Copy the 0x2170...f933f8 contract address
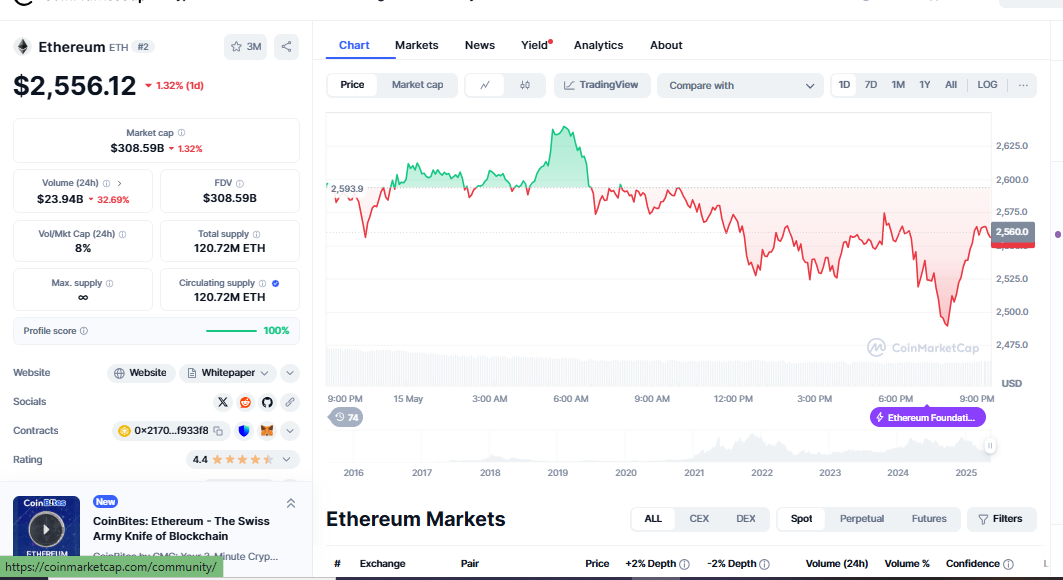Screen dimensions: 1063x580 point(218,431)
